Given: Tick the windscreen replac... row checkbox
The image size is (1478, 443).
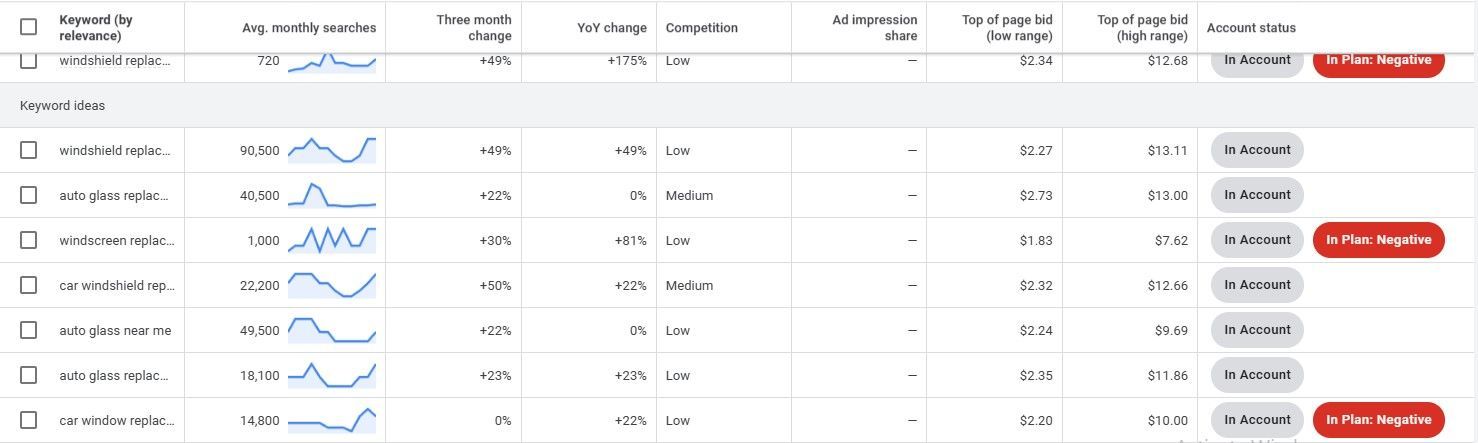Looking at the screenshot, I should (28, 240).
